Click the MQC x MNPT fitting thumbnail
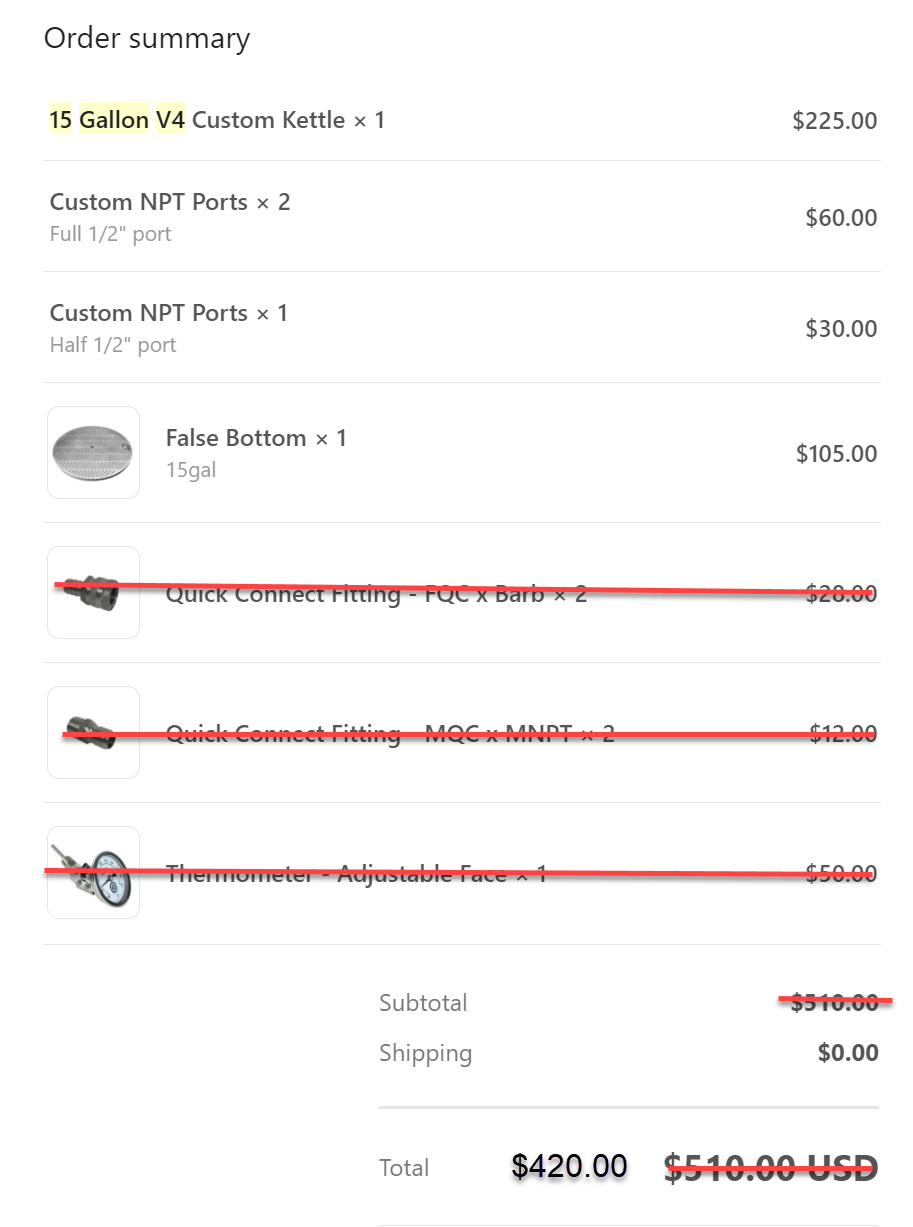This screenshot has width=913, height=1227. [x=93, y=732]
